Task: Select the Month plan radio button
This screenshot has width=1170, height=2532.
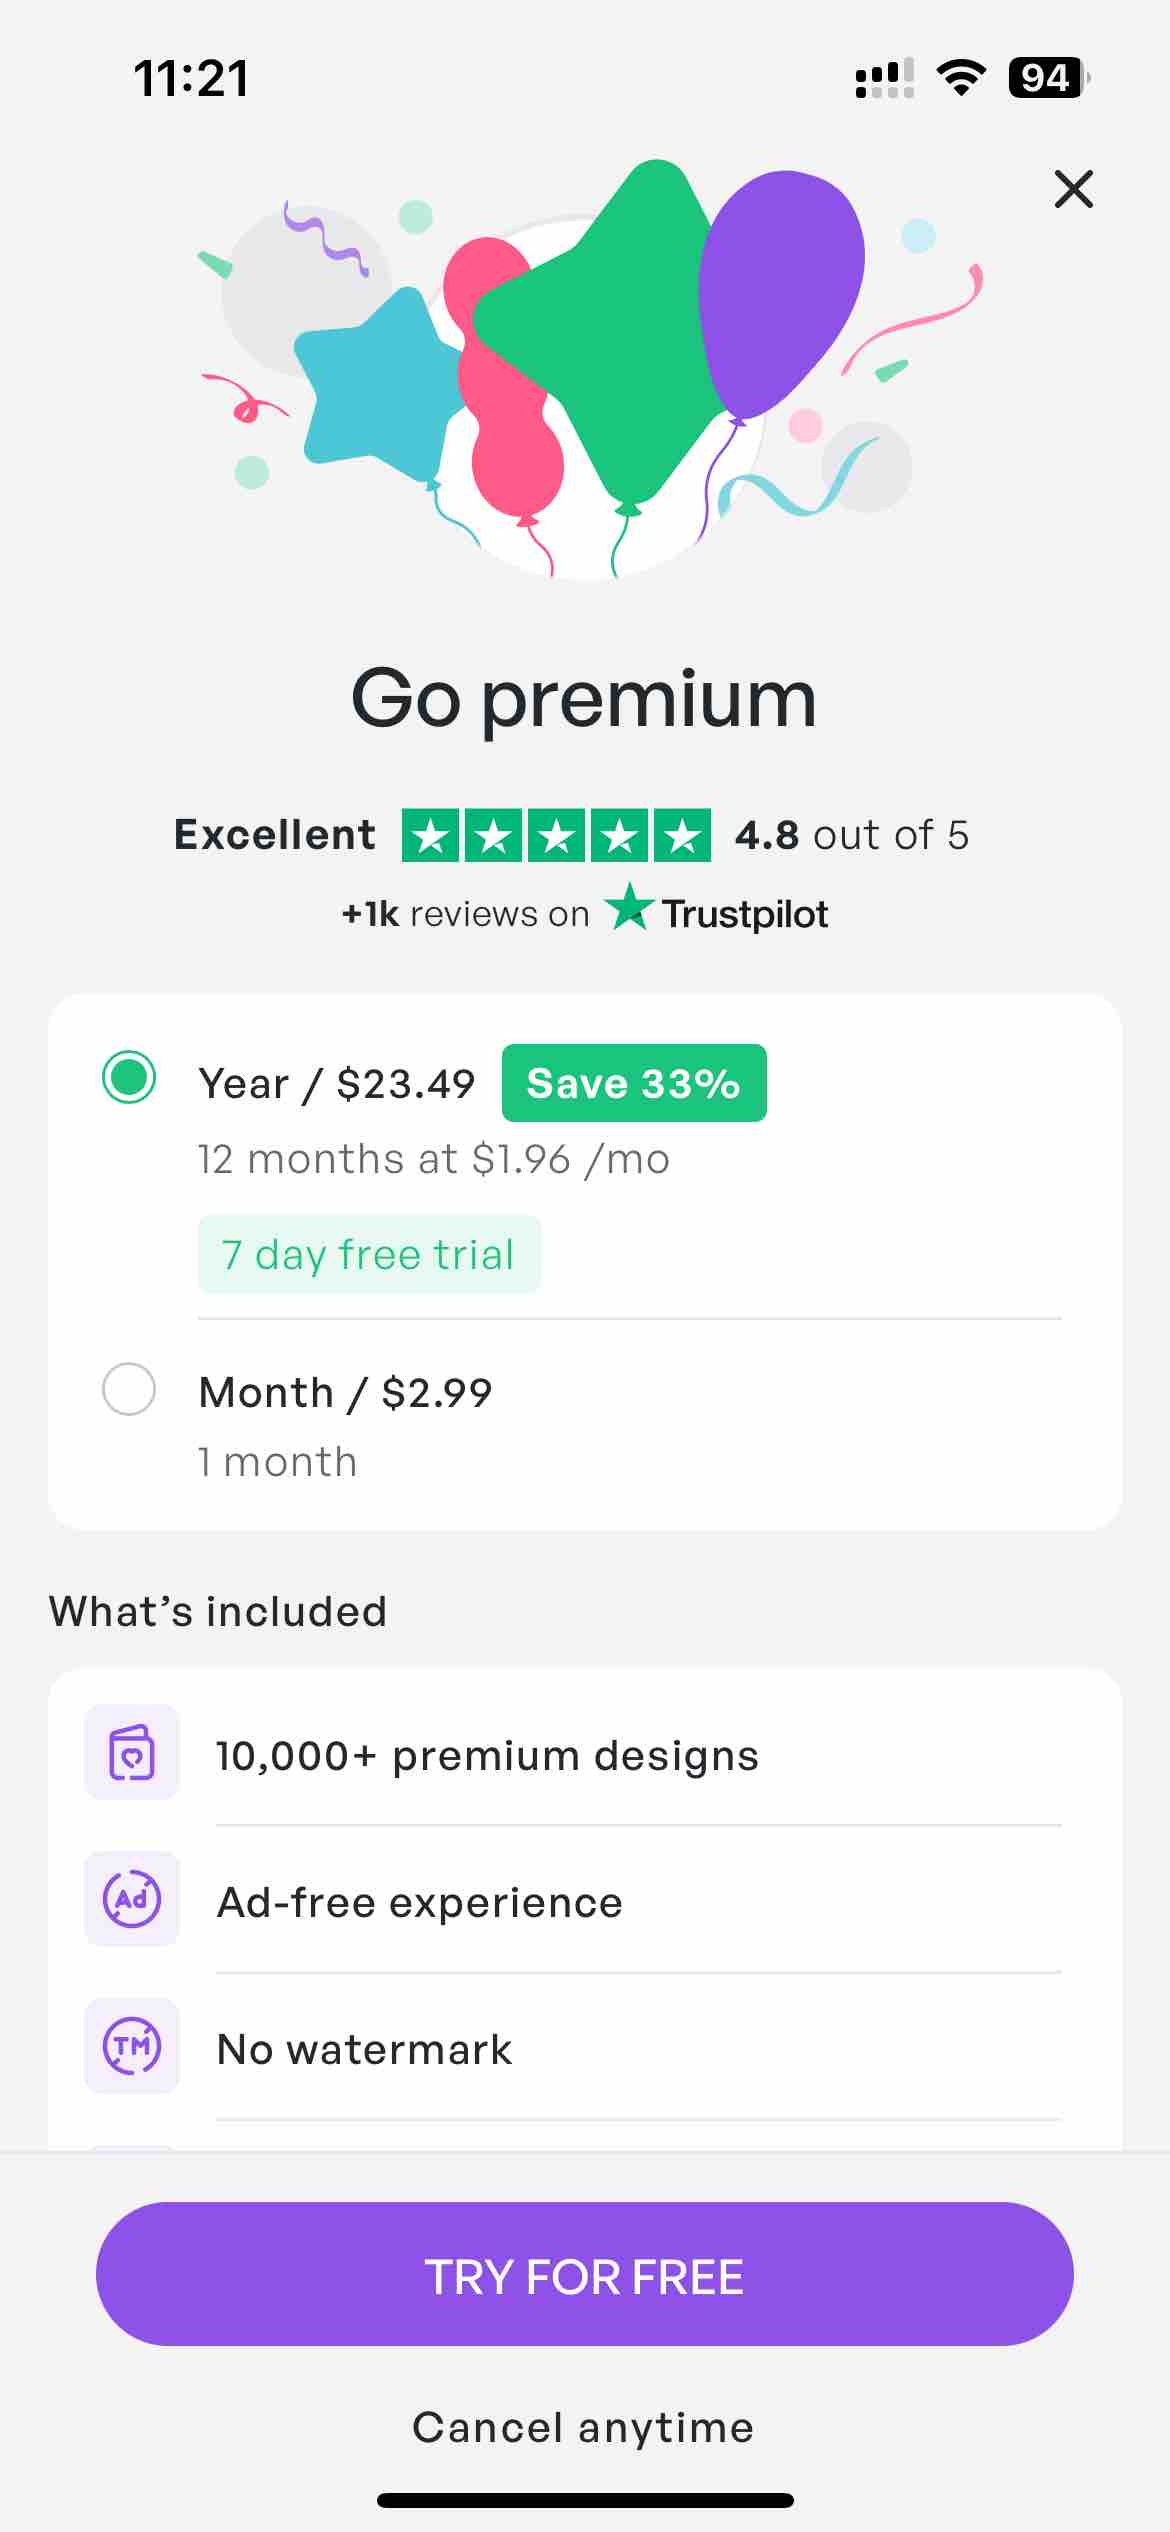Action: [x=129, y=1389]
